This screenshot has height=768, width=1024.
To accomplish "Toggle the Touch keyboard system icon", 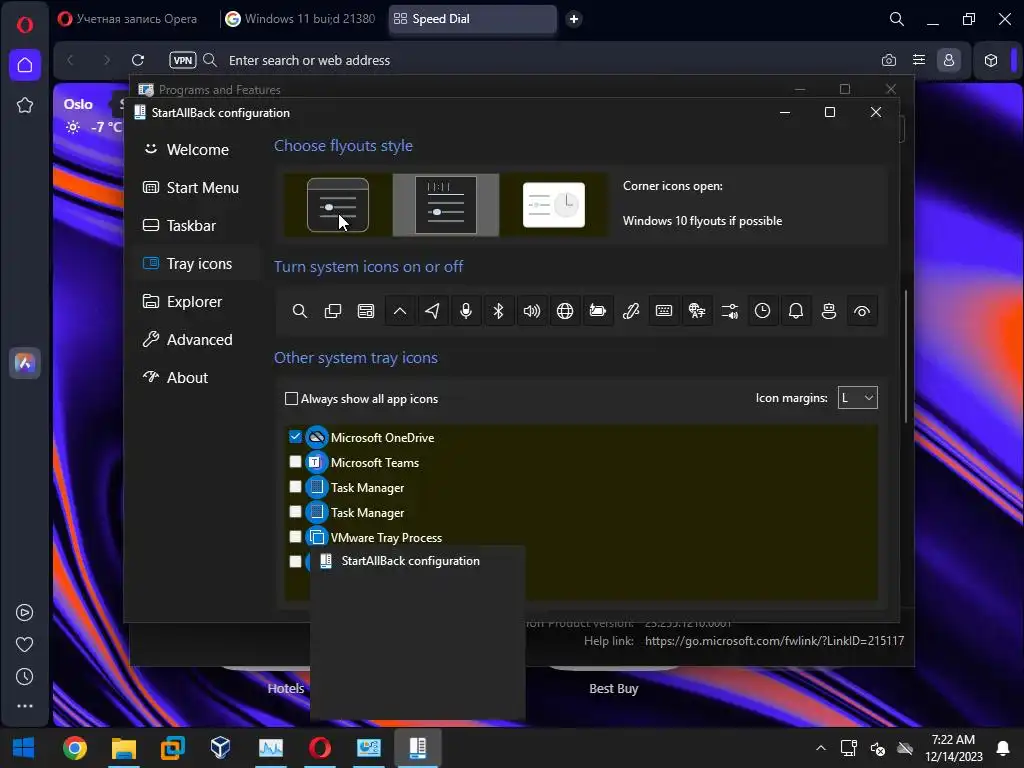I will coord(664,311).
